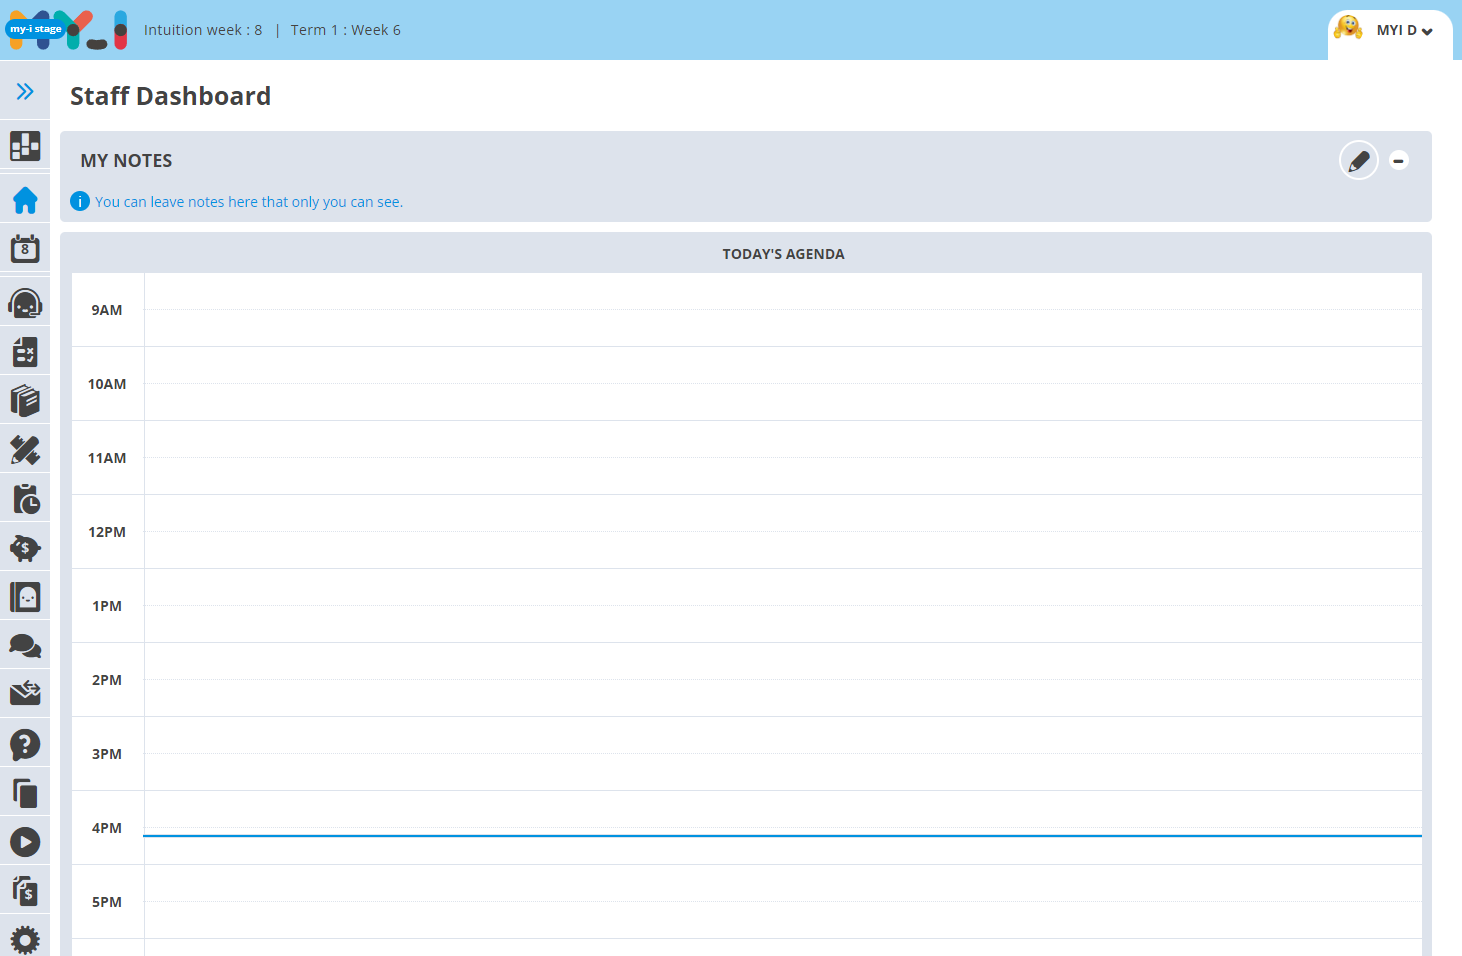Viewport: 1462px width, 956px height.
Task: Click the question mark help icon
Action: [x=25, y=744]
